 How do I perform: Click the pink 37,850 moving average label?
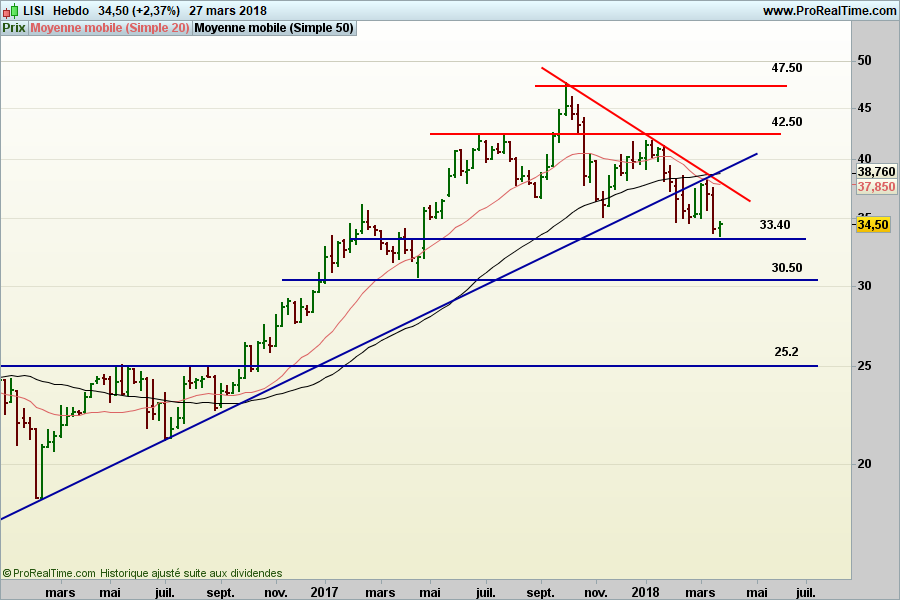(x=876, y=186)
